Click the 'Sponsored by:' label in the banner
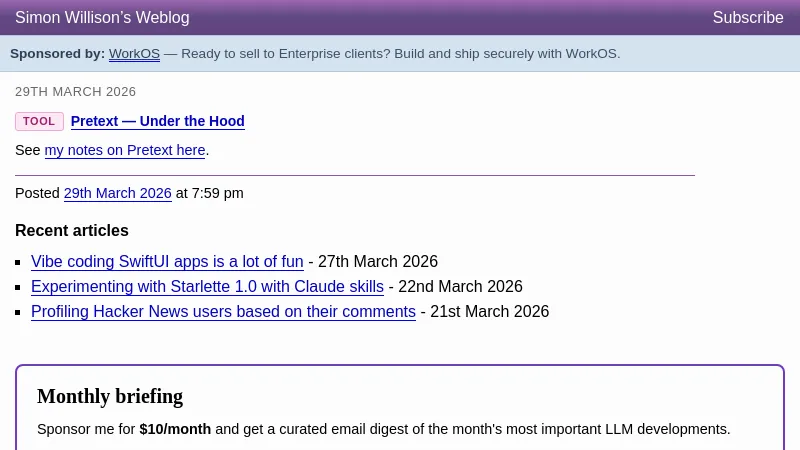 point(57,54)
